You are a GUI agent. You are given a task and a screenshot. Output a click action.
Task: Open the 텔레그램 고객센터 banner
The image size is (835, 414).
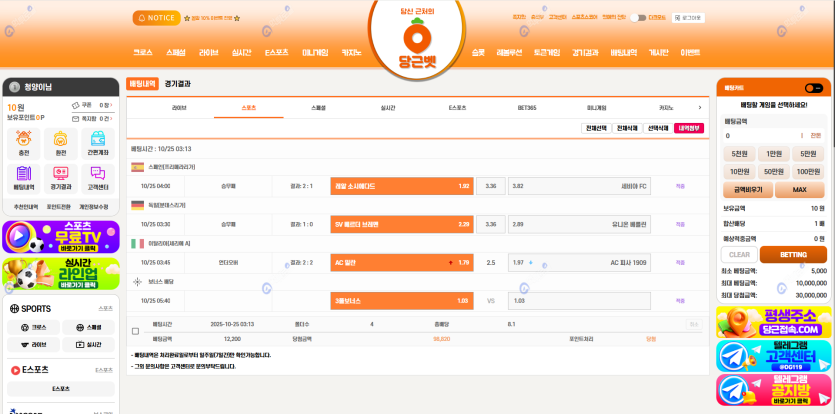(x=773, y=356)
